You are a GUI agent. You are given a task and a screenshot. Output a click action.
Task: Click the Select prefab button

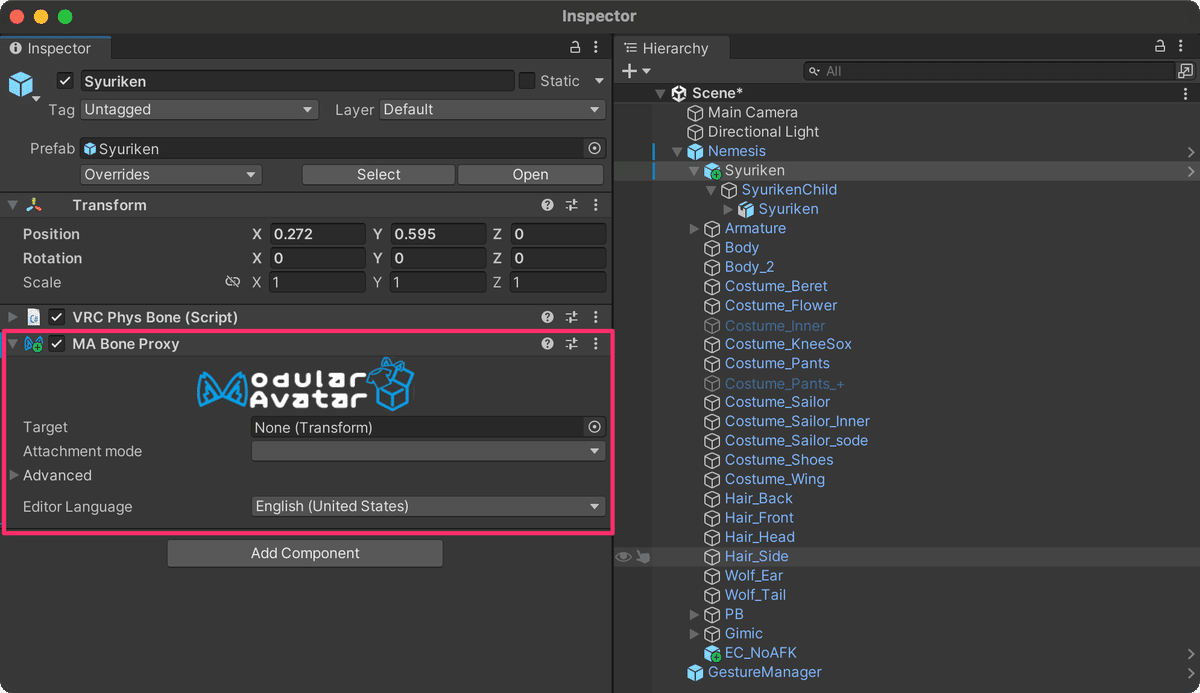click(378, 174)
